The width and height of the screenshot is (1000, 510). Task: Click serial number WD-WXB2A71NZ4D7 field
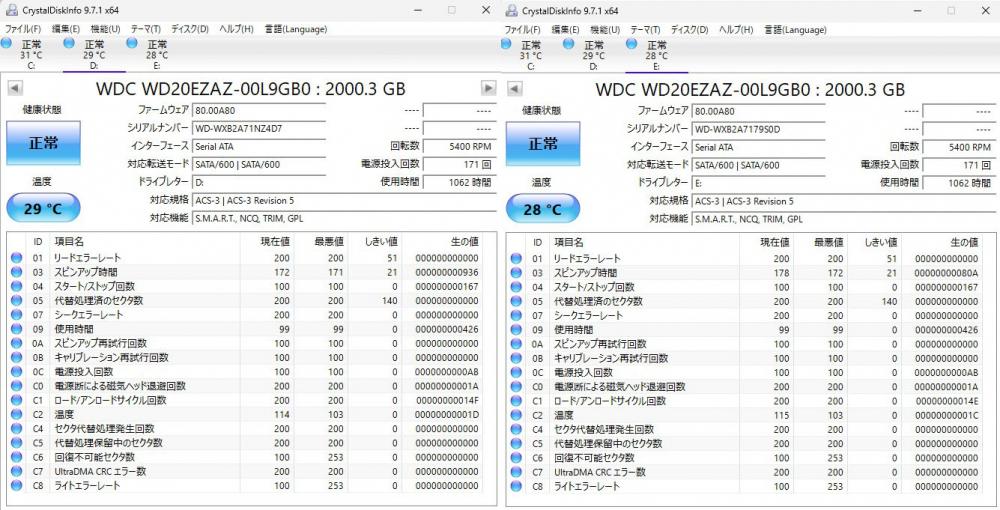(260, 128)
